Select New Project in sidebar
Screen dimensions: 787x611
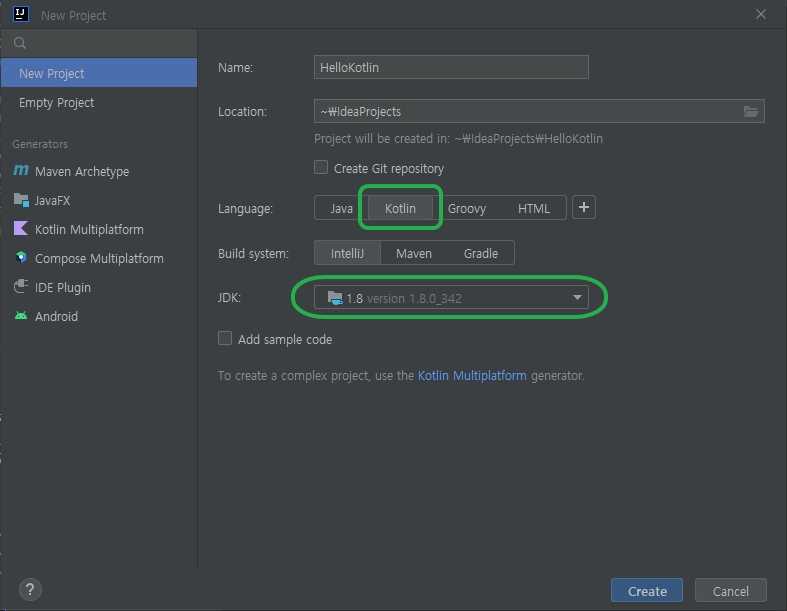coord(99,73)
